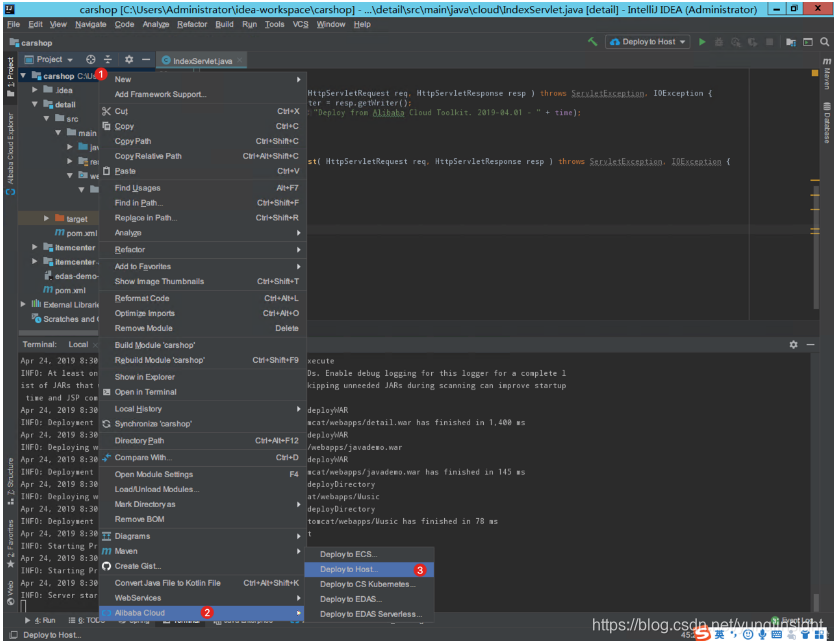Collapse the carshop root folder
This screenshot has height=644, width=834.
pos(23,76)
